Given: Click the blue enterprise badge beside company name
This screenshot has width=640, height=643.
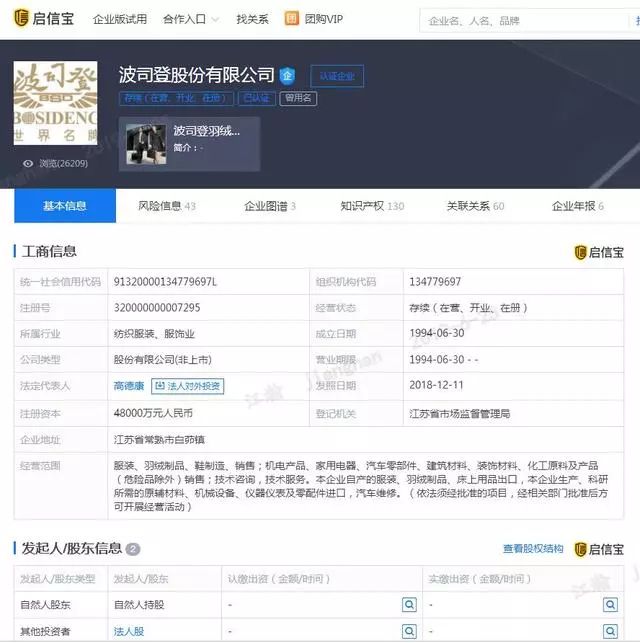Looking at the screenshot, I should pos(287,75).
